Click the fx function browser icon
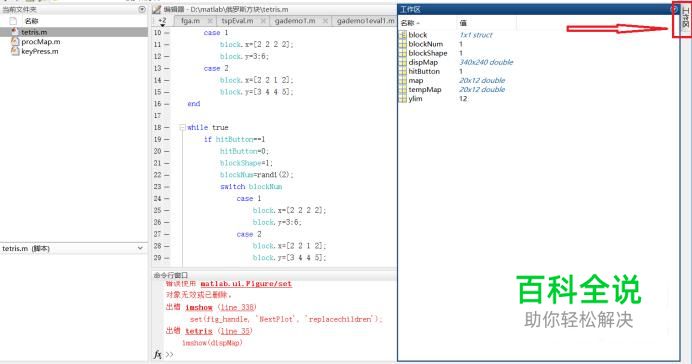Screen dimensions: 692x364 point(158,354)
